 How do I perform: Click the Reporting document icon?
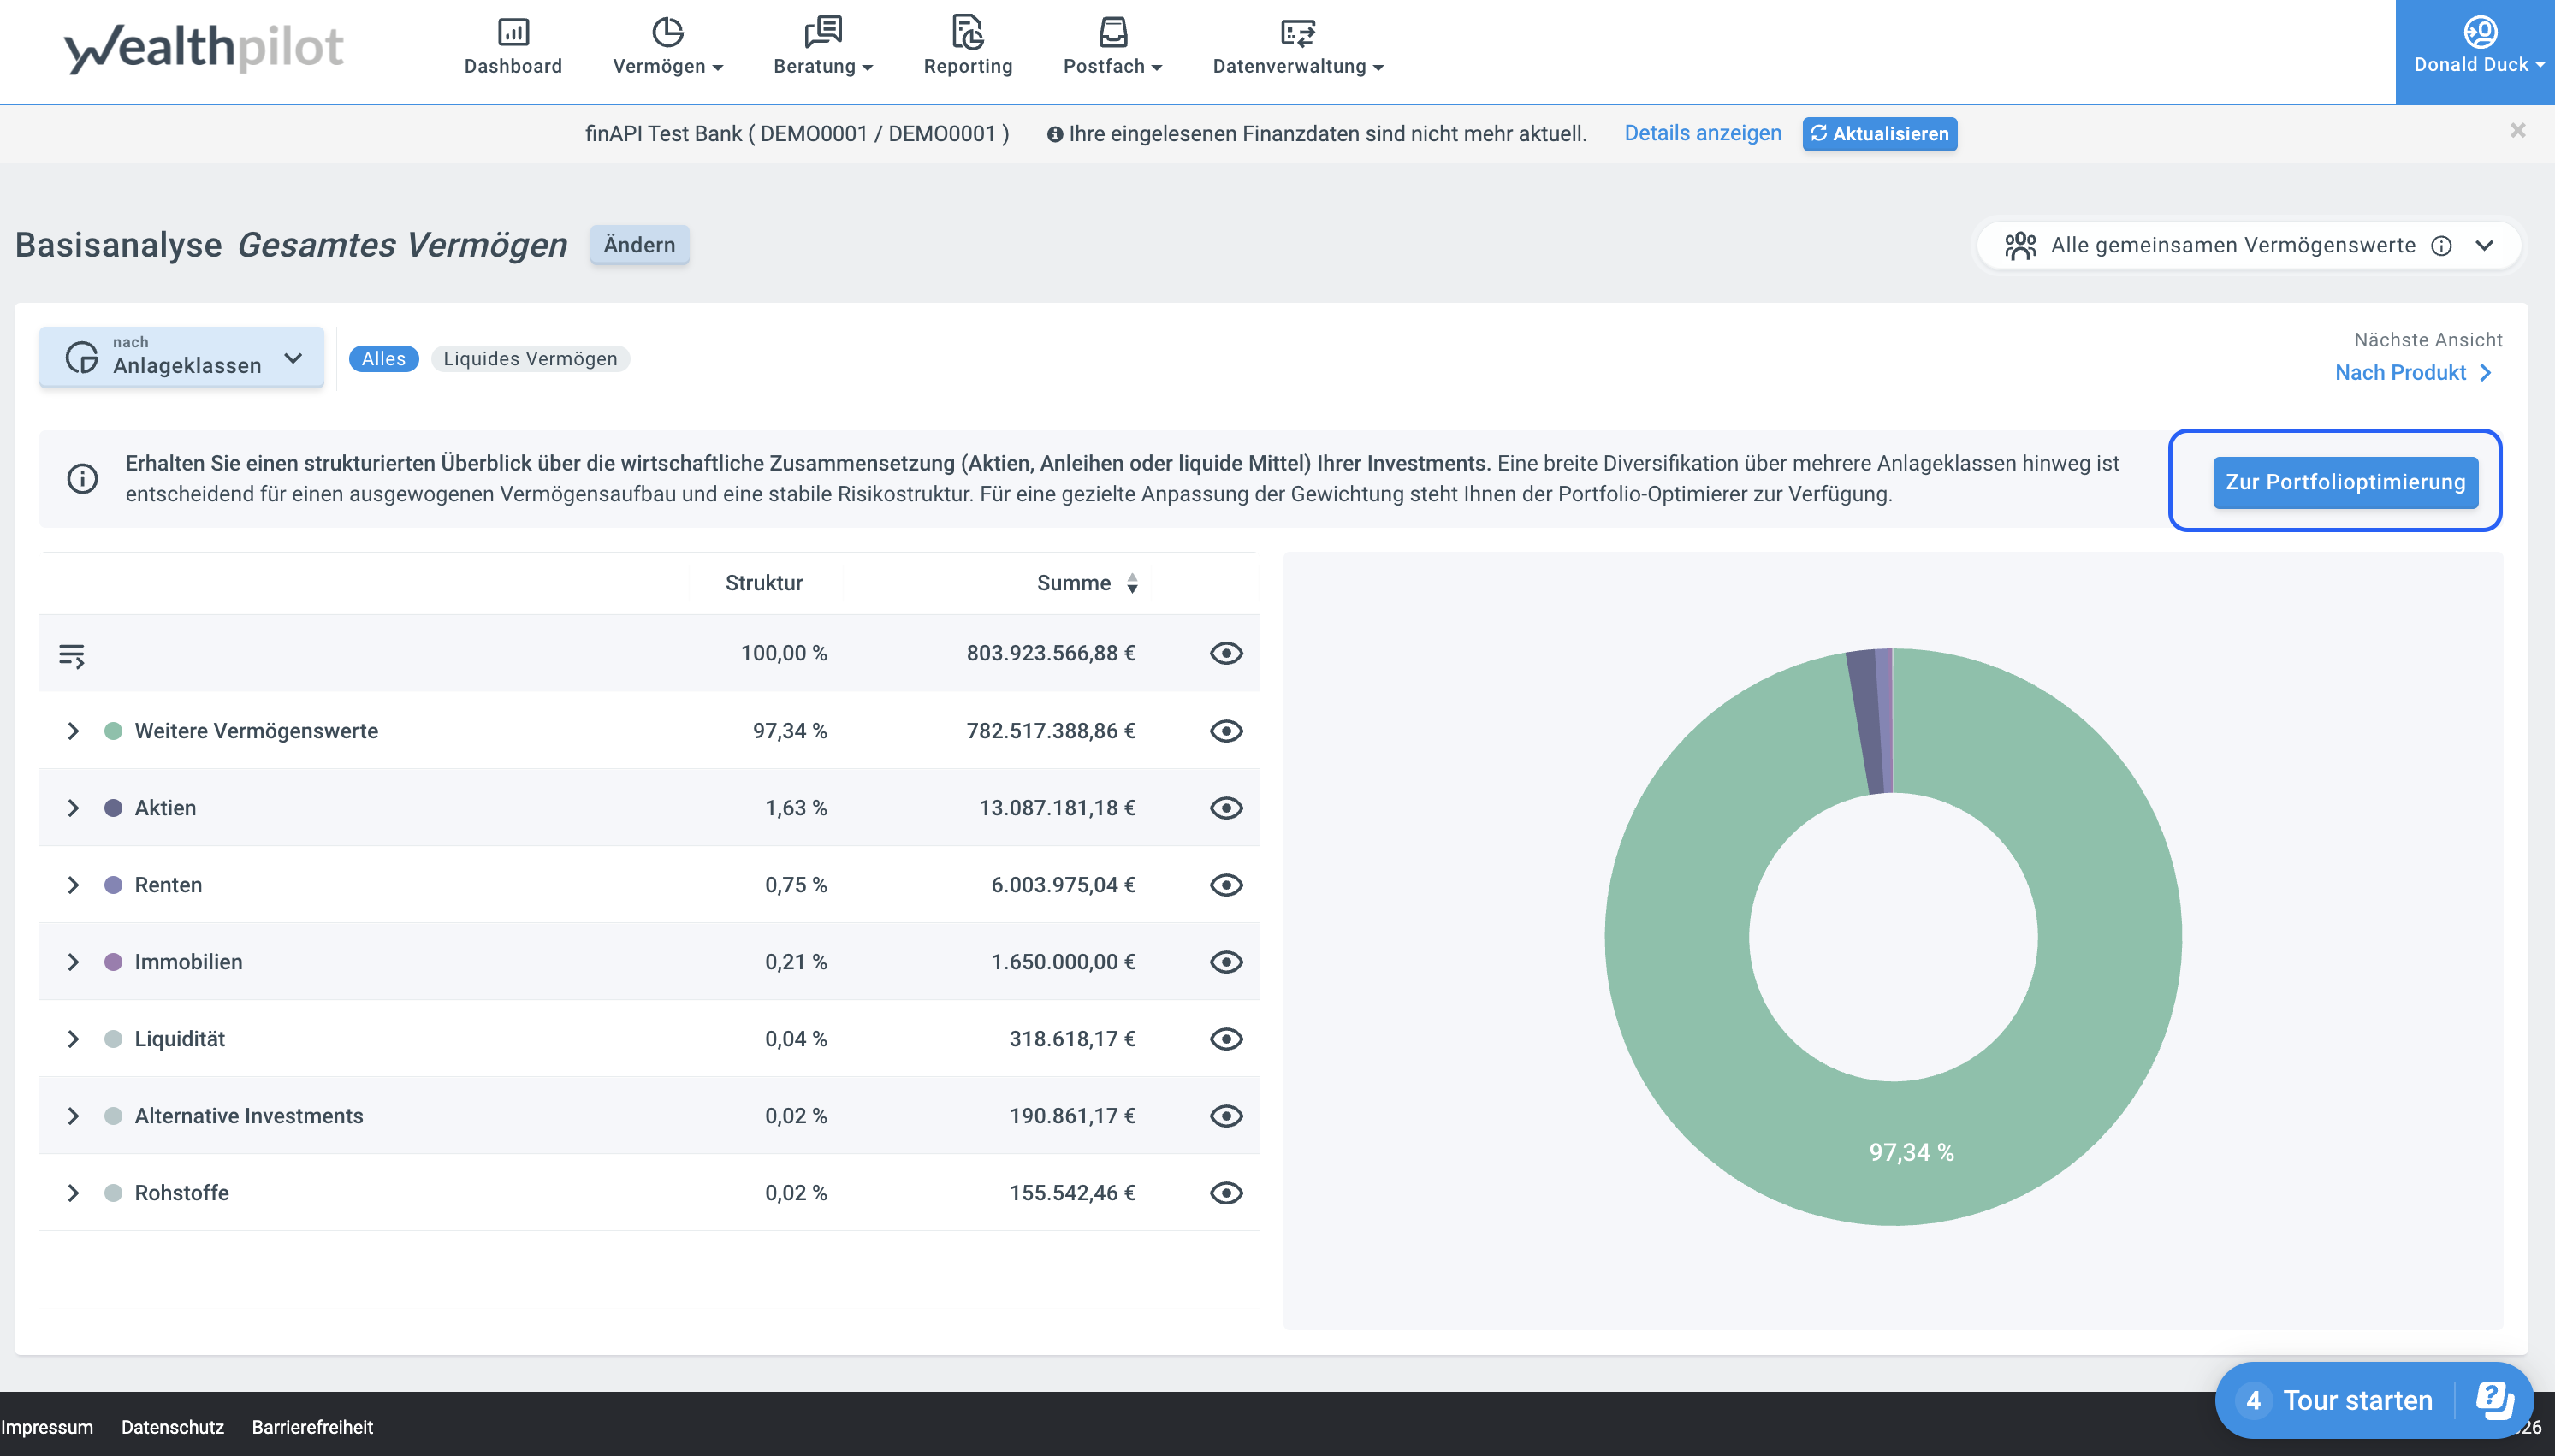pyautogui.click(x=967, y=32)
